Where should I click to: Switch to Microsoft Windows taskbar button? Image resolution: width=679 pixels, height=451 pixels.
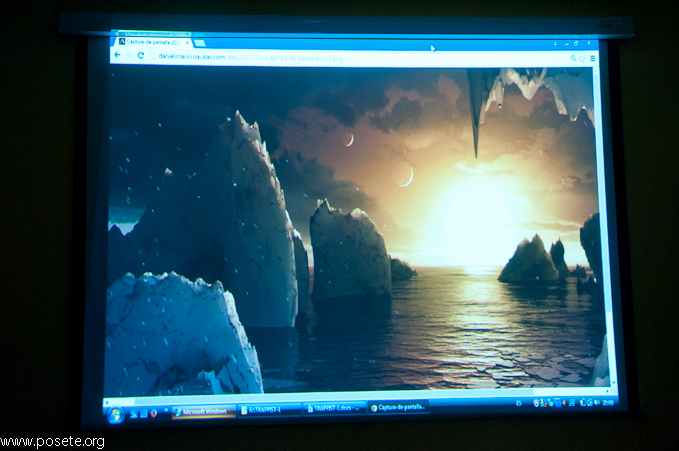coord(204,412)
